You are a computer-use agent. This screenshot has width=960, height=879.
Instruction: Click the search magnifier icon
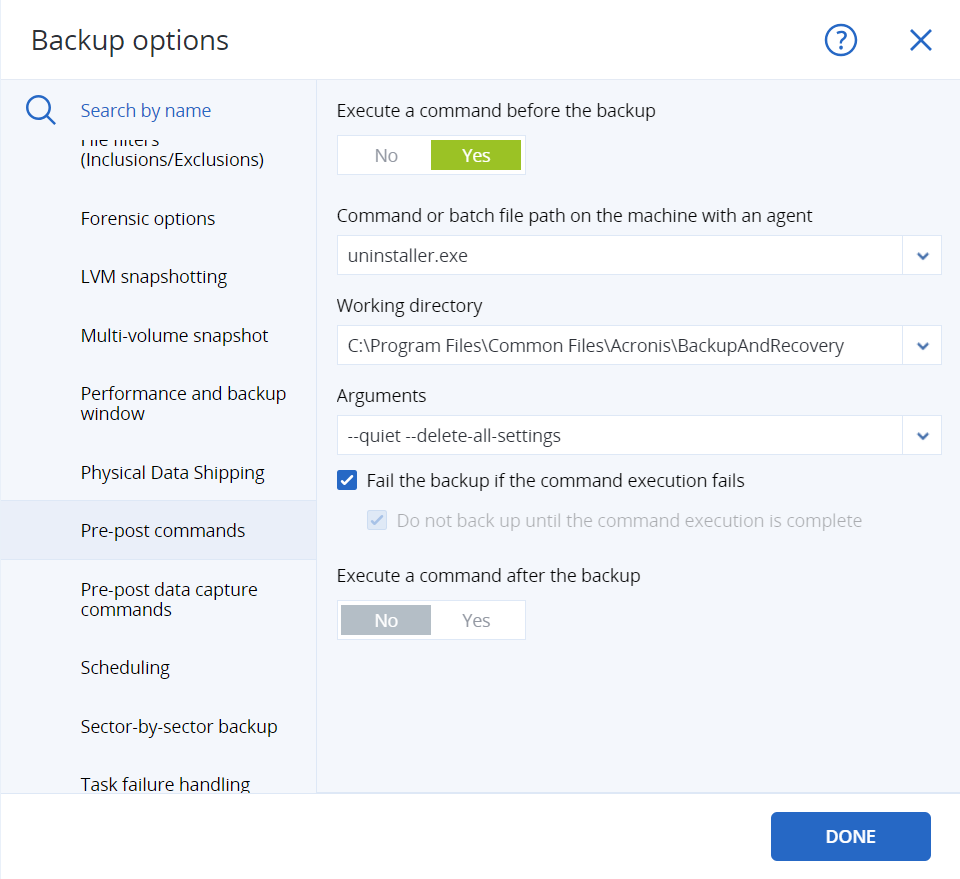(40, 110)
